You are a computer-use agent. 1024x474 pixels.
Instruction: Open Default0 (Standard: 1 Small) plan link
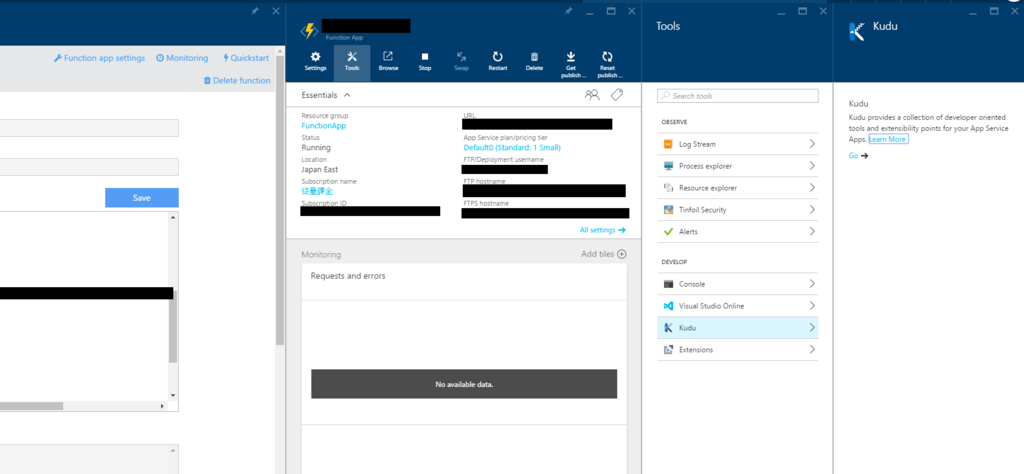(x=512, y=148)
